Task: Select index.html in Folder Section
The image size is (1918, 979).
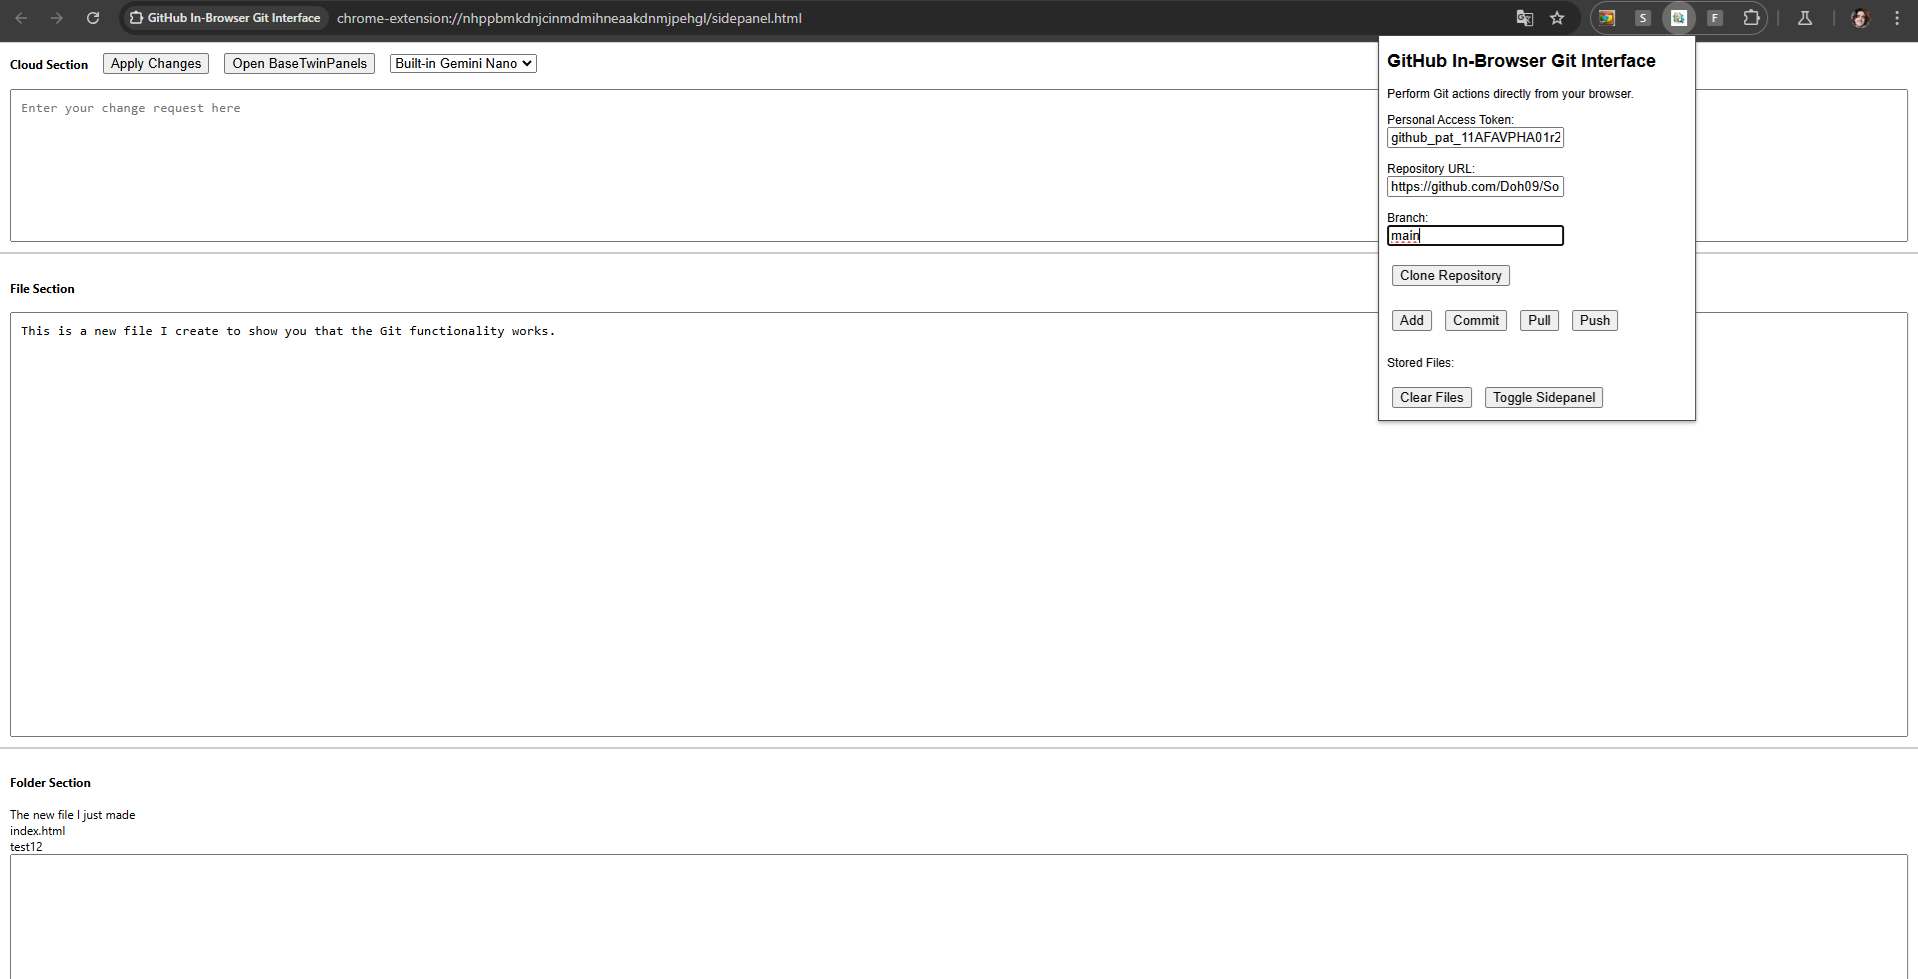Action: [x=38, y=831]
